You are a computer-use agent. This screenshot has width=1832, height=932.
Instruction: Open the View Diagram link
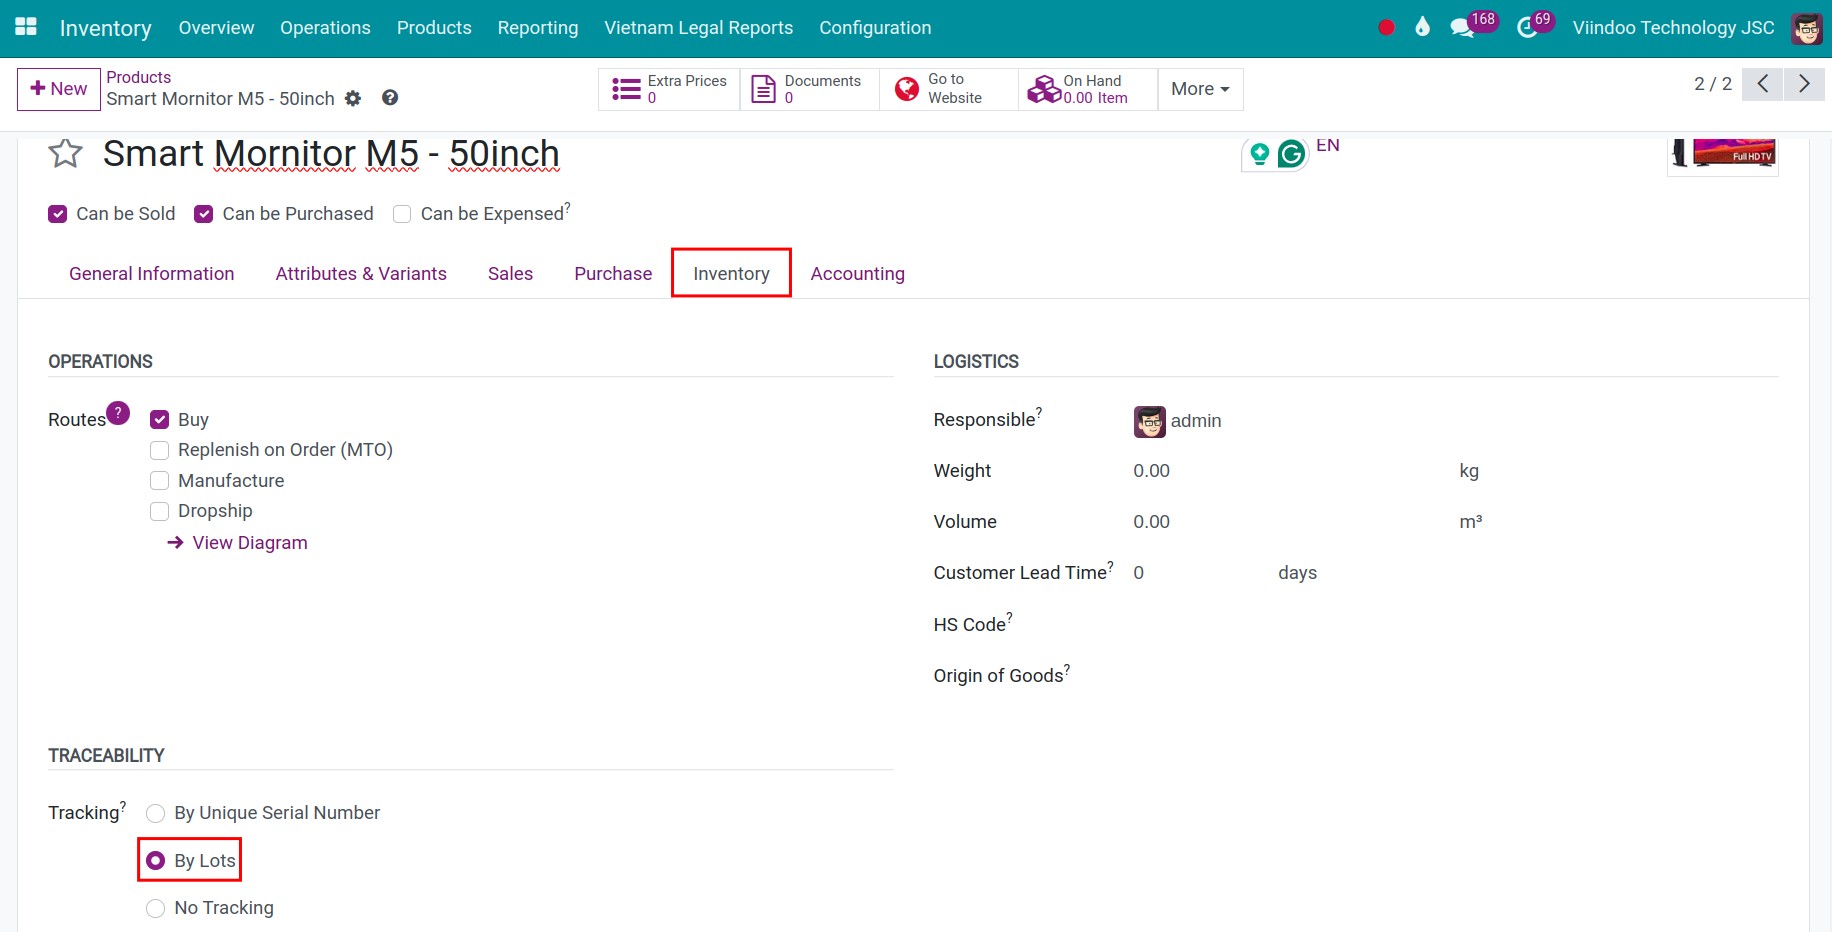[x=250, y=543]
